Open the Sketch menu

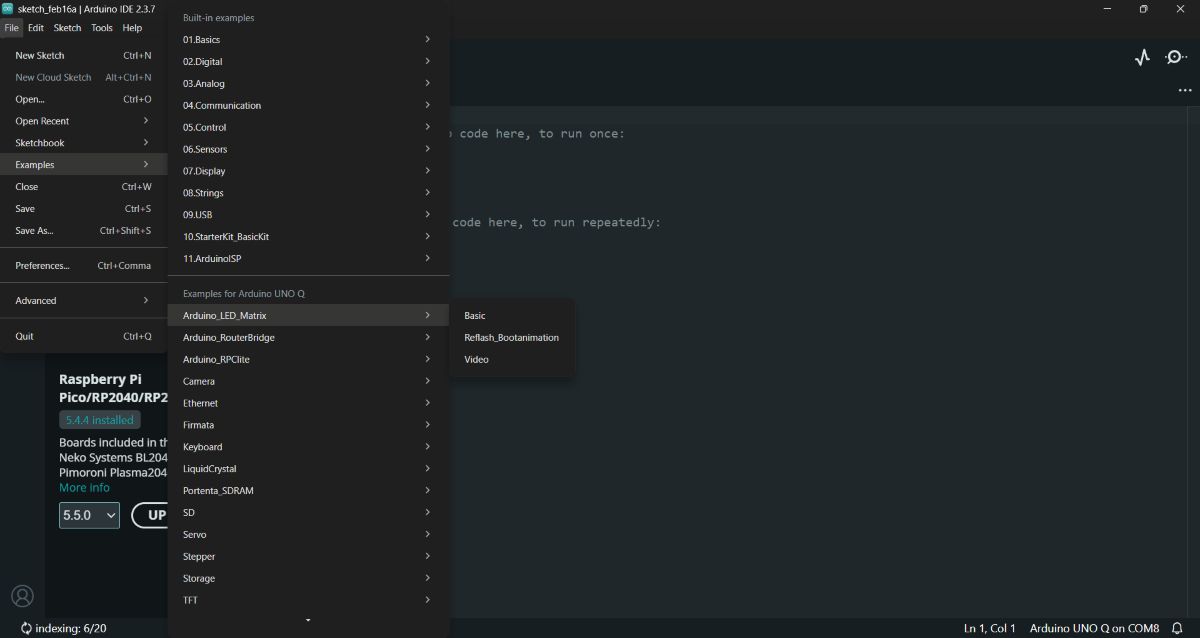click(66, 27)
